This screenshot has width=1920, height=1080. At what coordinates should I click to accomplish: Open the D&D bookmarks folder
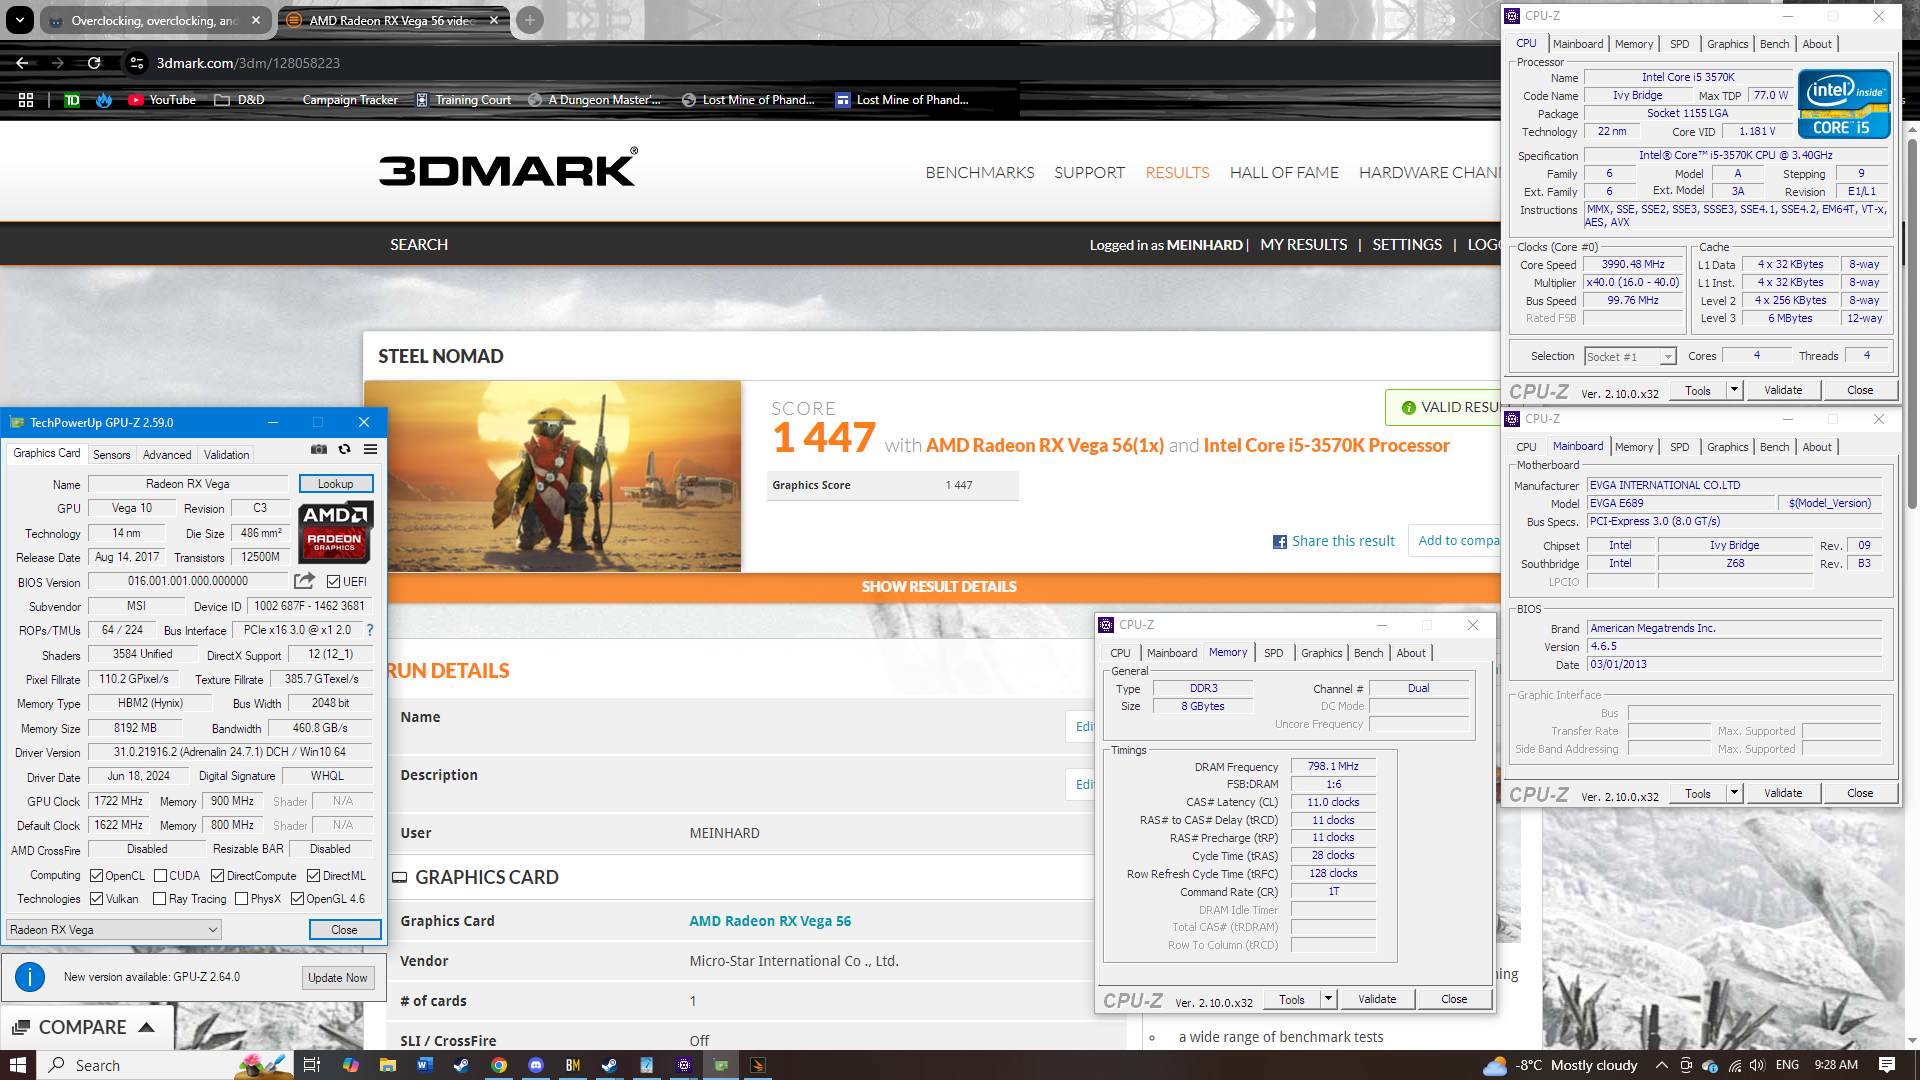[239, 100]
